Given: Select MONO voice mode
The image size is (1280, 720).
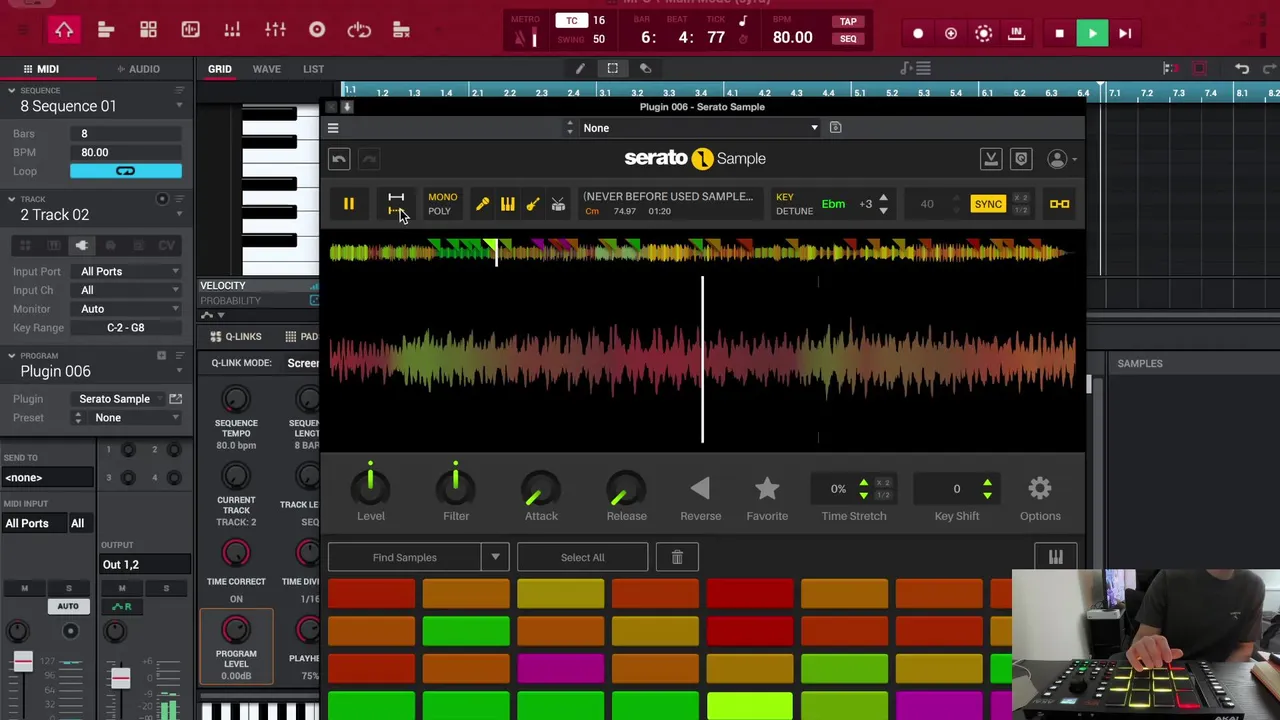Looking at the screenshot, I should [442, 197].
